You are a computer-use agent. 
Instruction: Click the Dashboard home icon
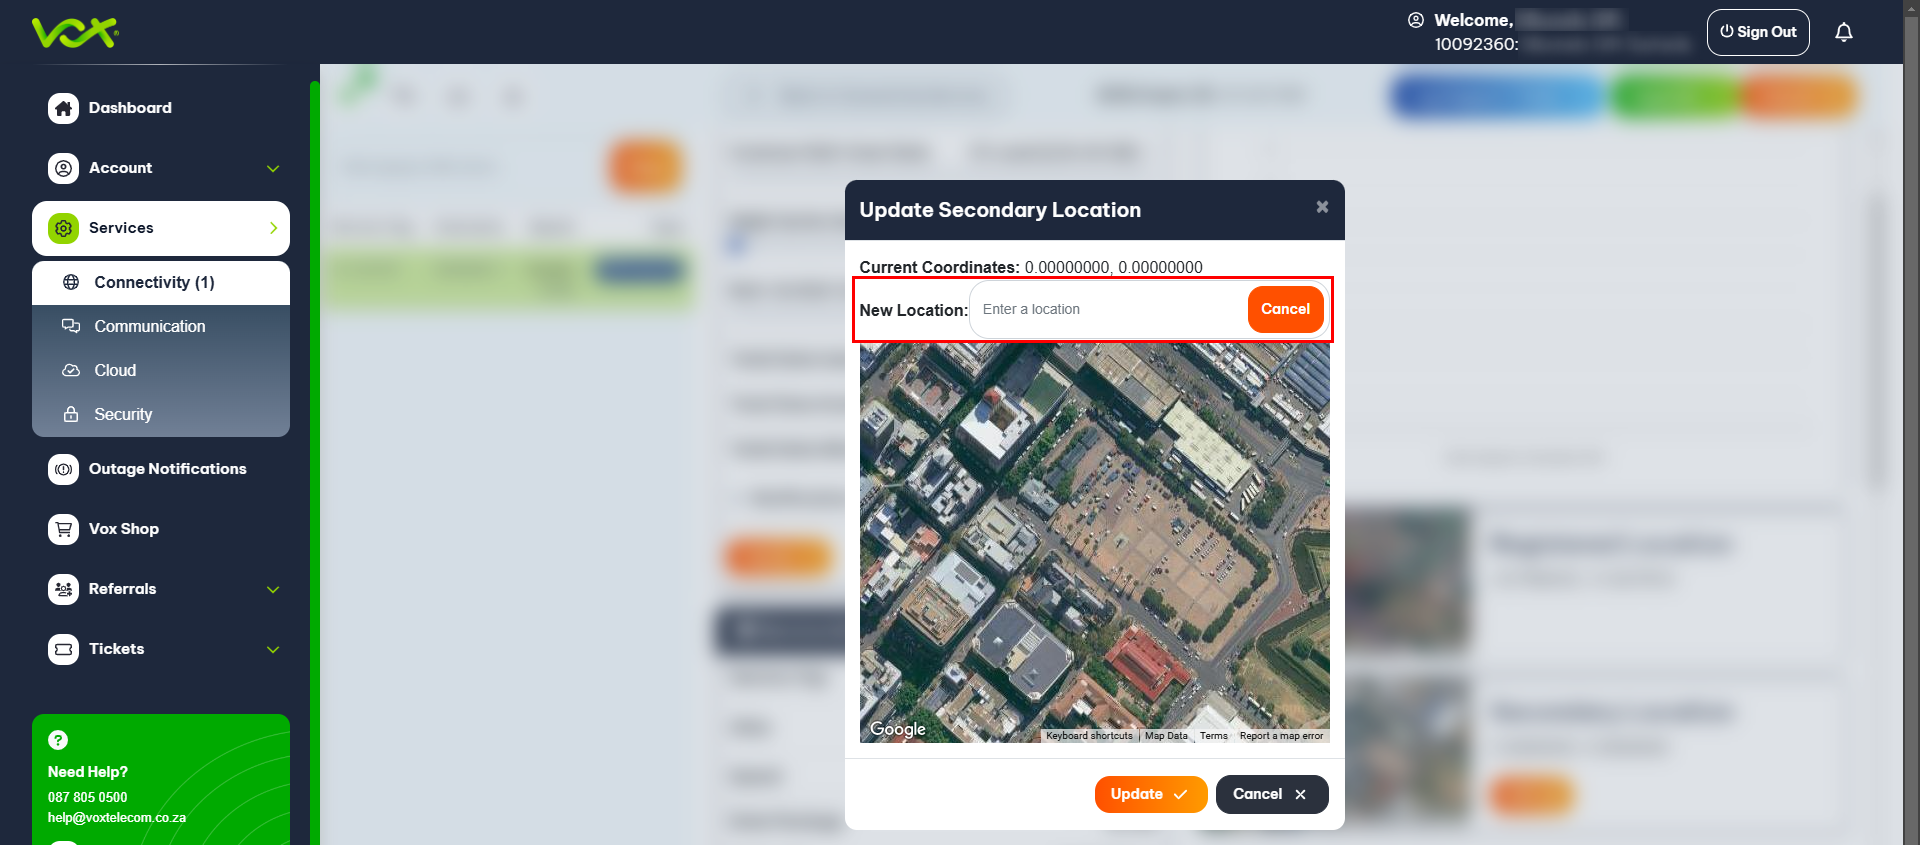64,108
